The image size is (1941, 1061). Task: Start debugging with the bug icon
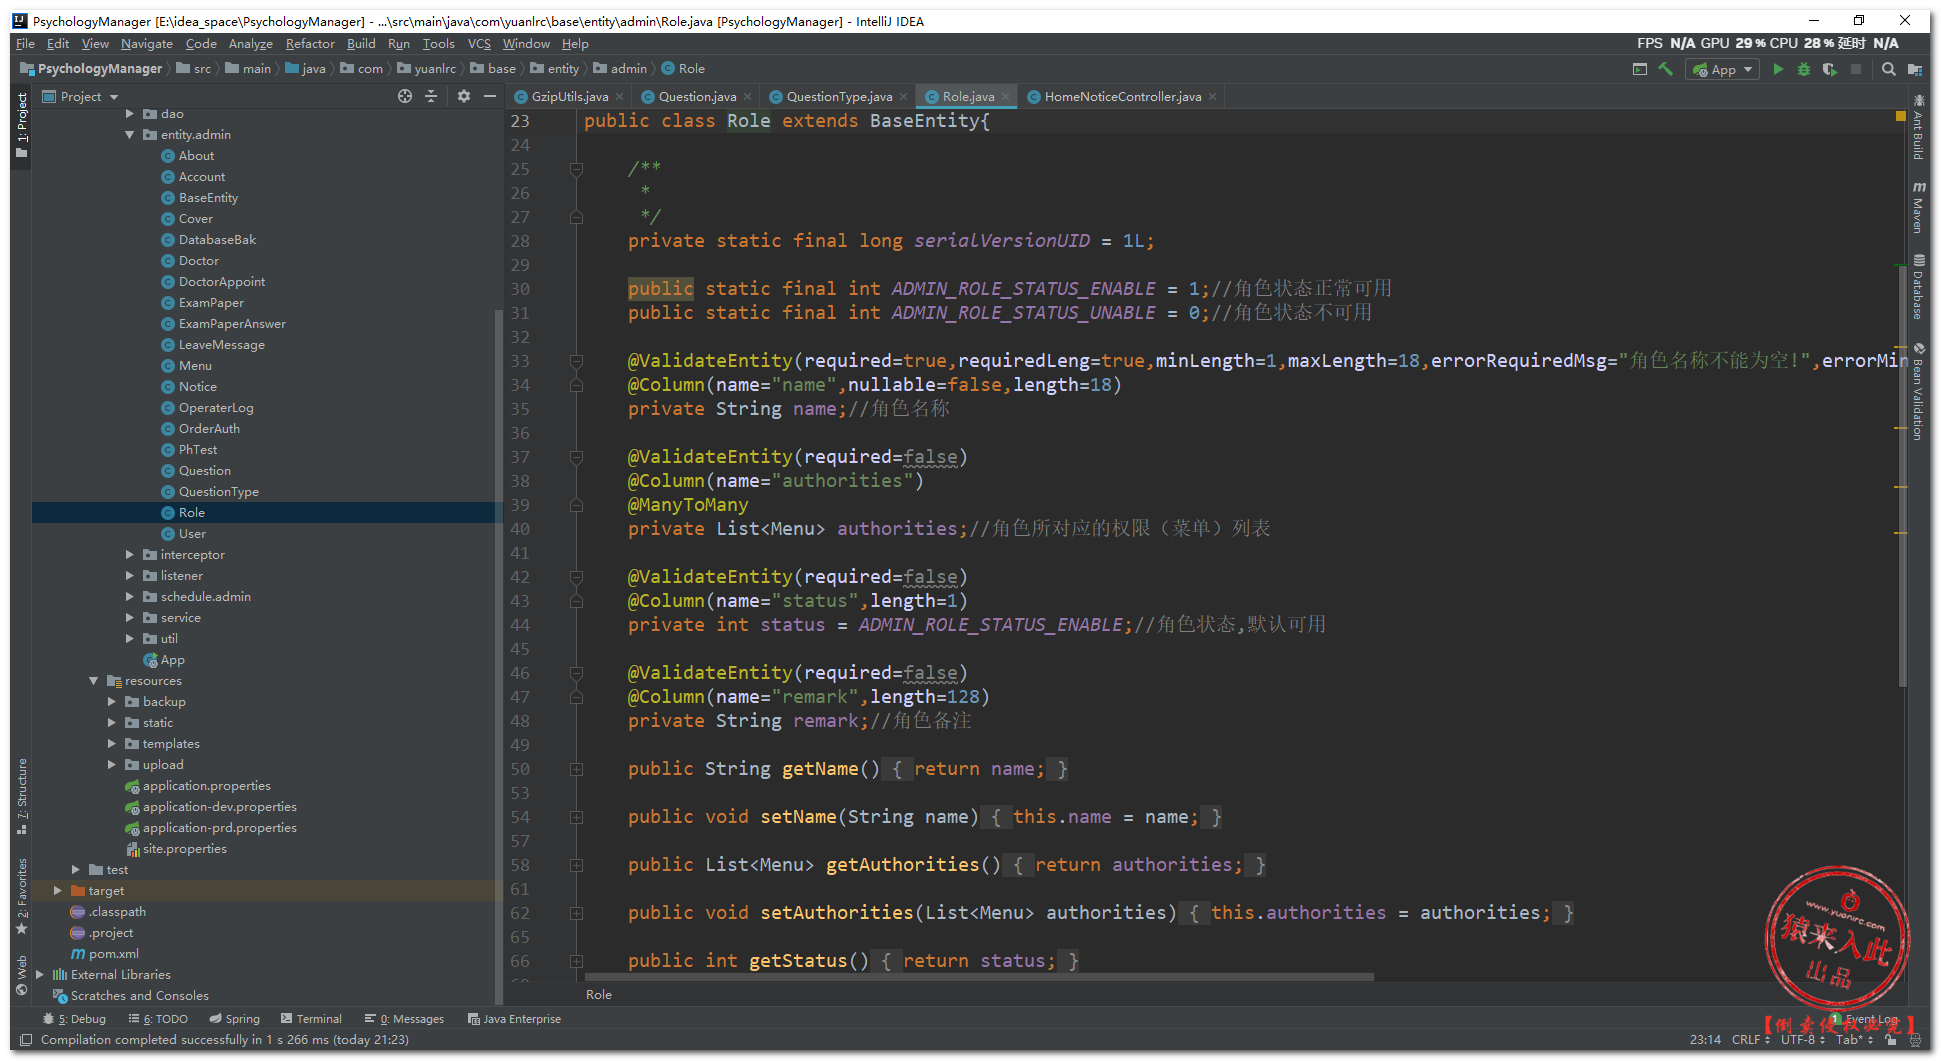coord(1804,69)
